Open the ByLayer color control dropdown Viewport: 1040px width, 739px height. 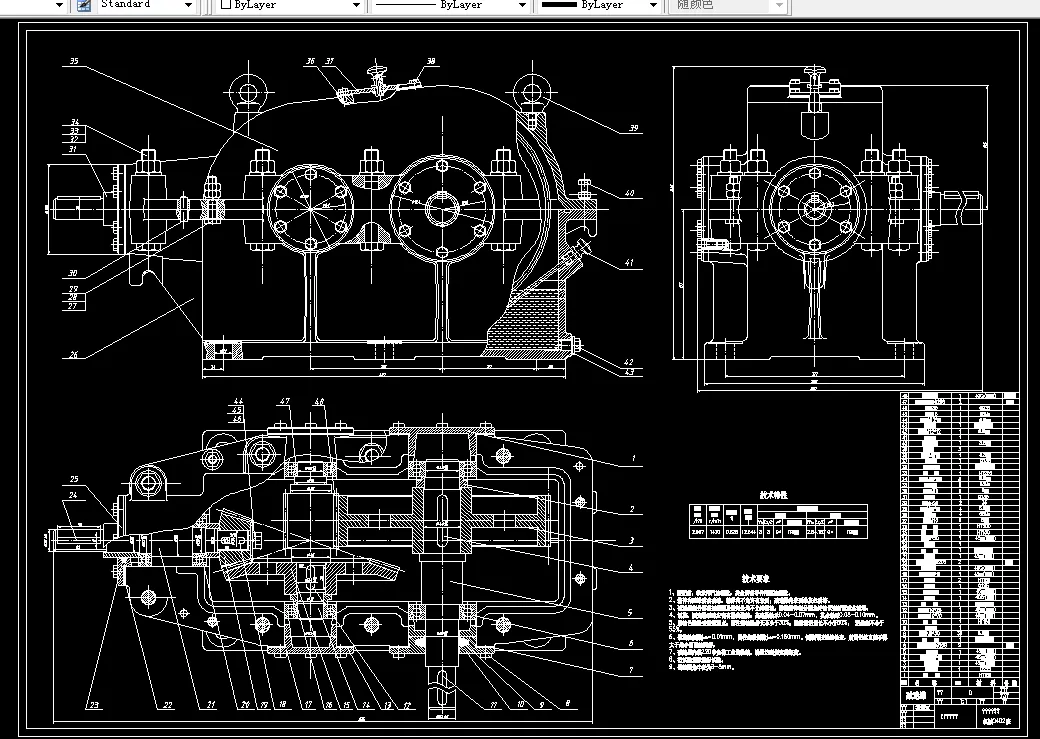[x=356, y=5]
